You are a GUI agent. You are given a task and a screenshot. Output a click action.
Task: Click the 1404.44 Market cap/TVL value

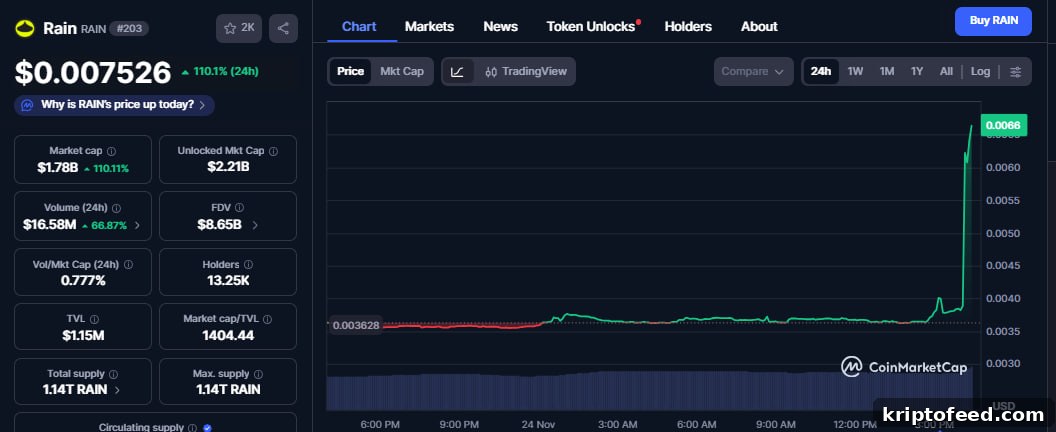coord(228,335)
